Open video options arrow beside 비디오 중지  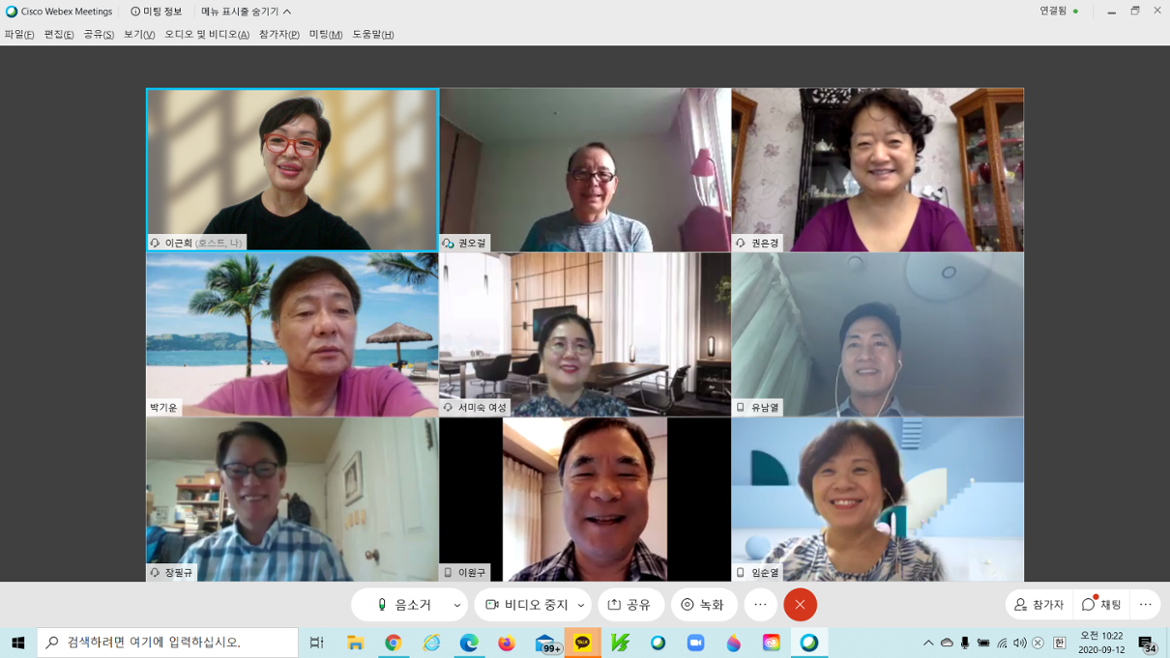[x=581, y=605]
